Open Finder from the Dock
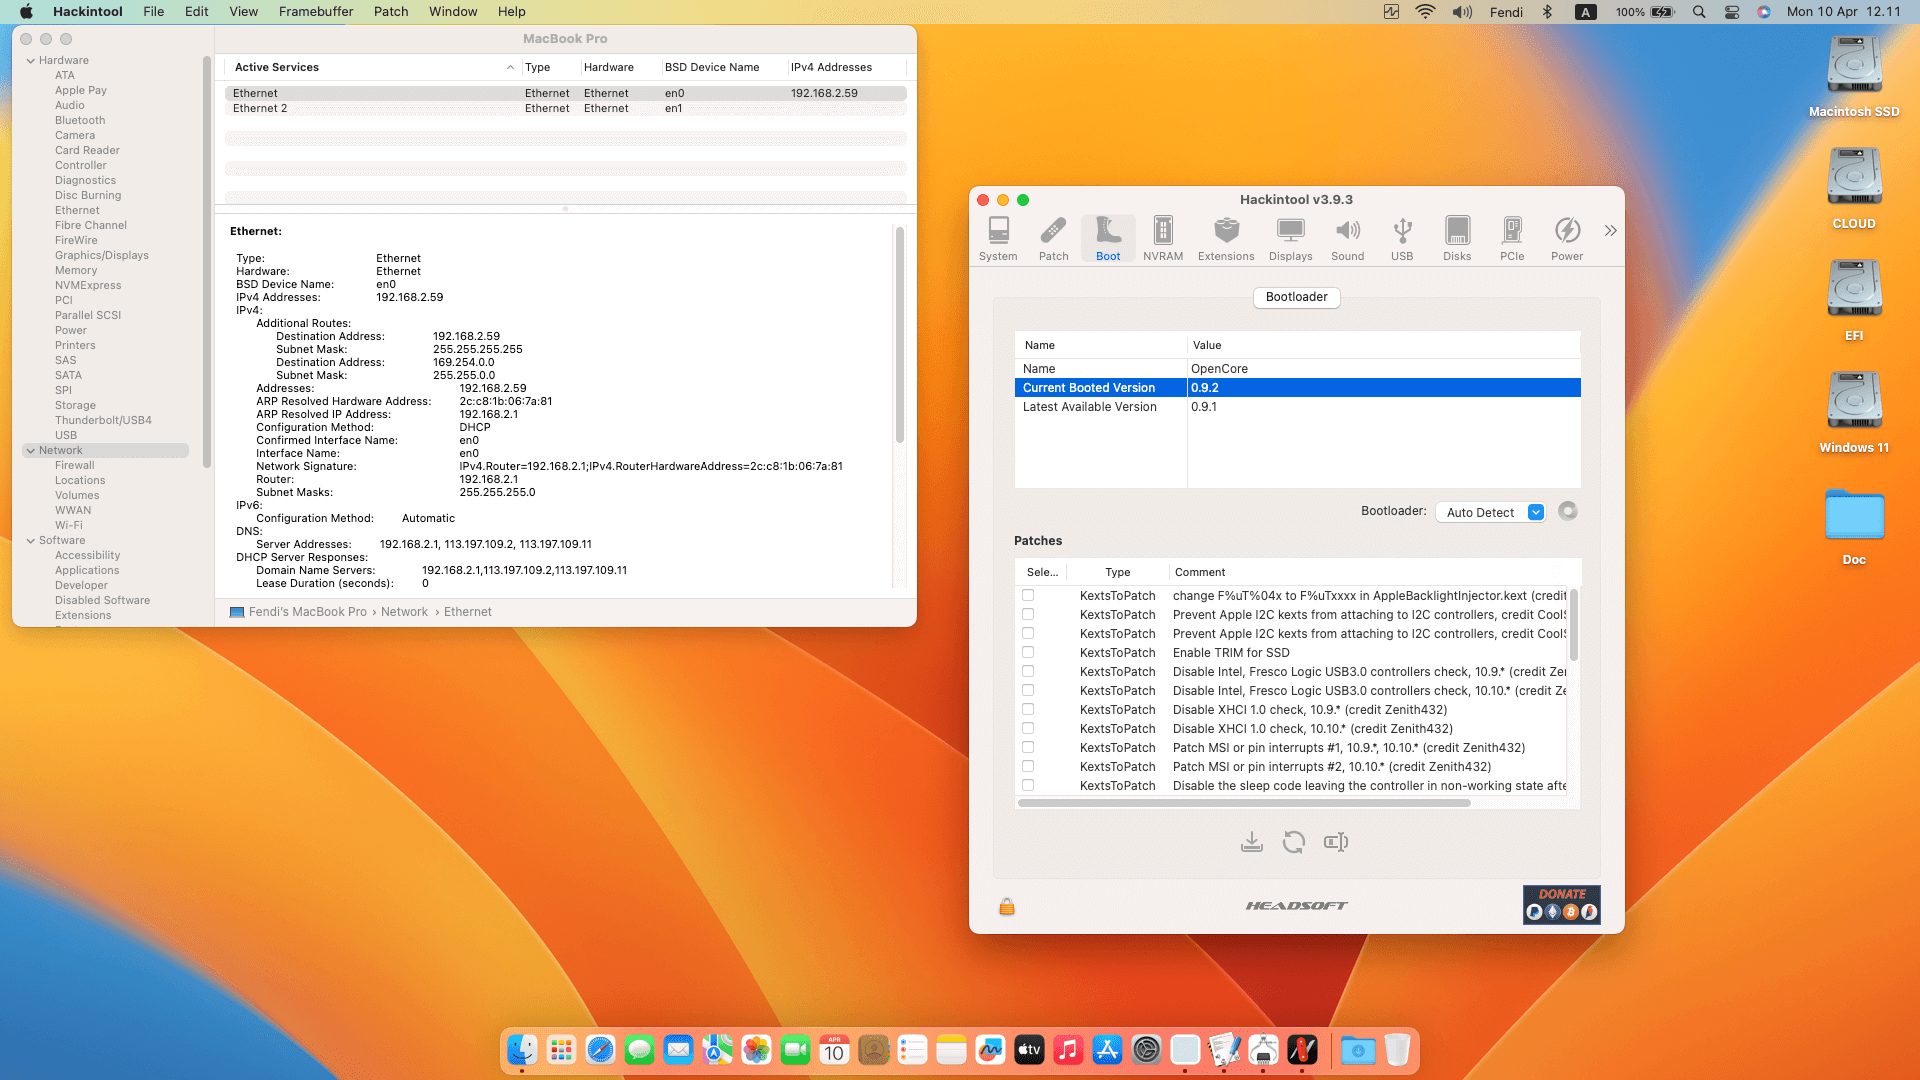The width and height of the screenshot is (1920, 1080). [x=522, y=1050]
